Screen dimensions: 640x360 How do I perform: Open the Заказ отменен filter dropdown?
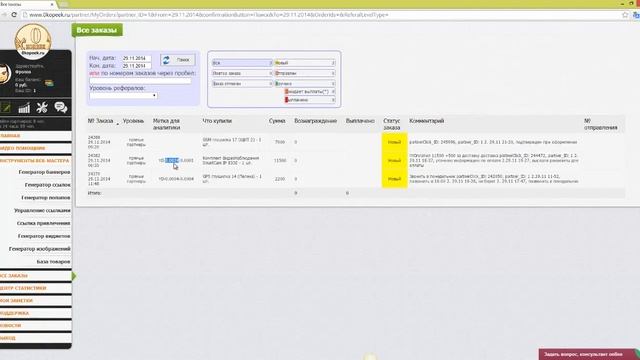[242, 83]
